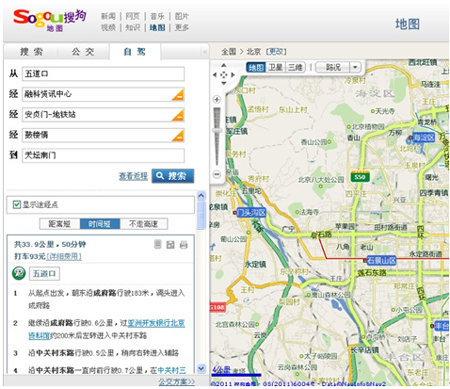The width and height of the screenshot is (450, 389).
Task: Remove the 融科资讯中心 waypoint
Action: (178, 95)
